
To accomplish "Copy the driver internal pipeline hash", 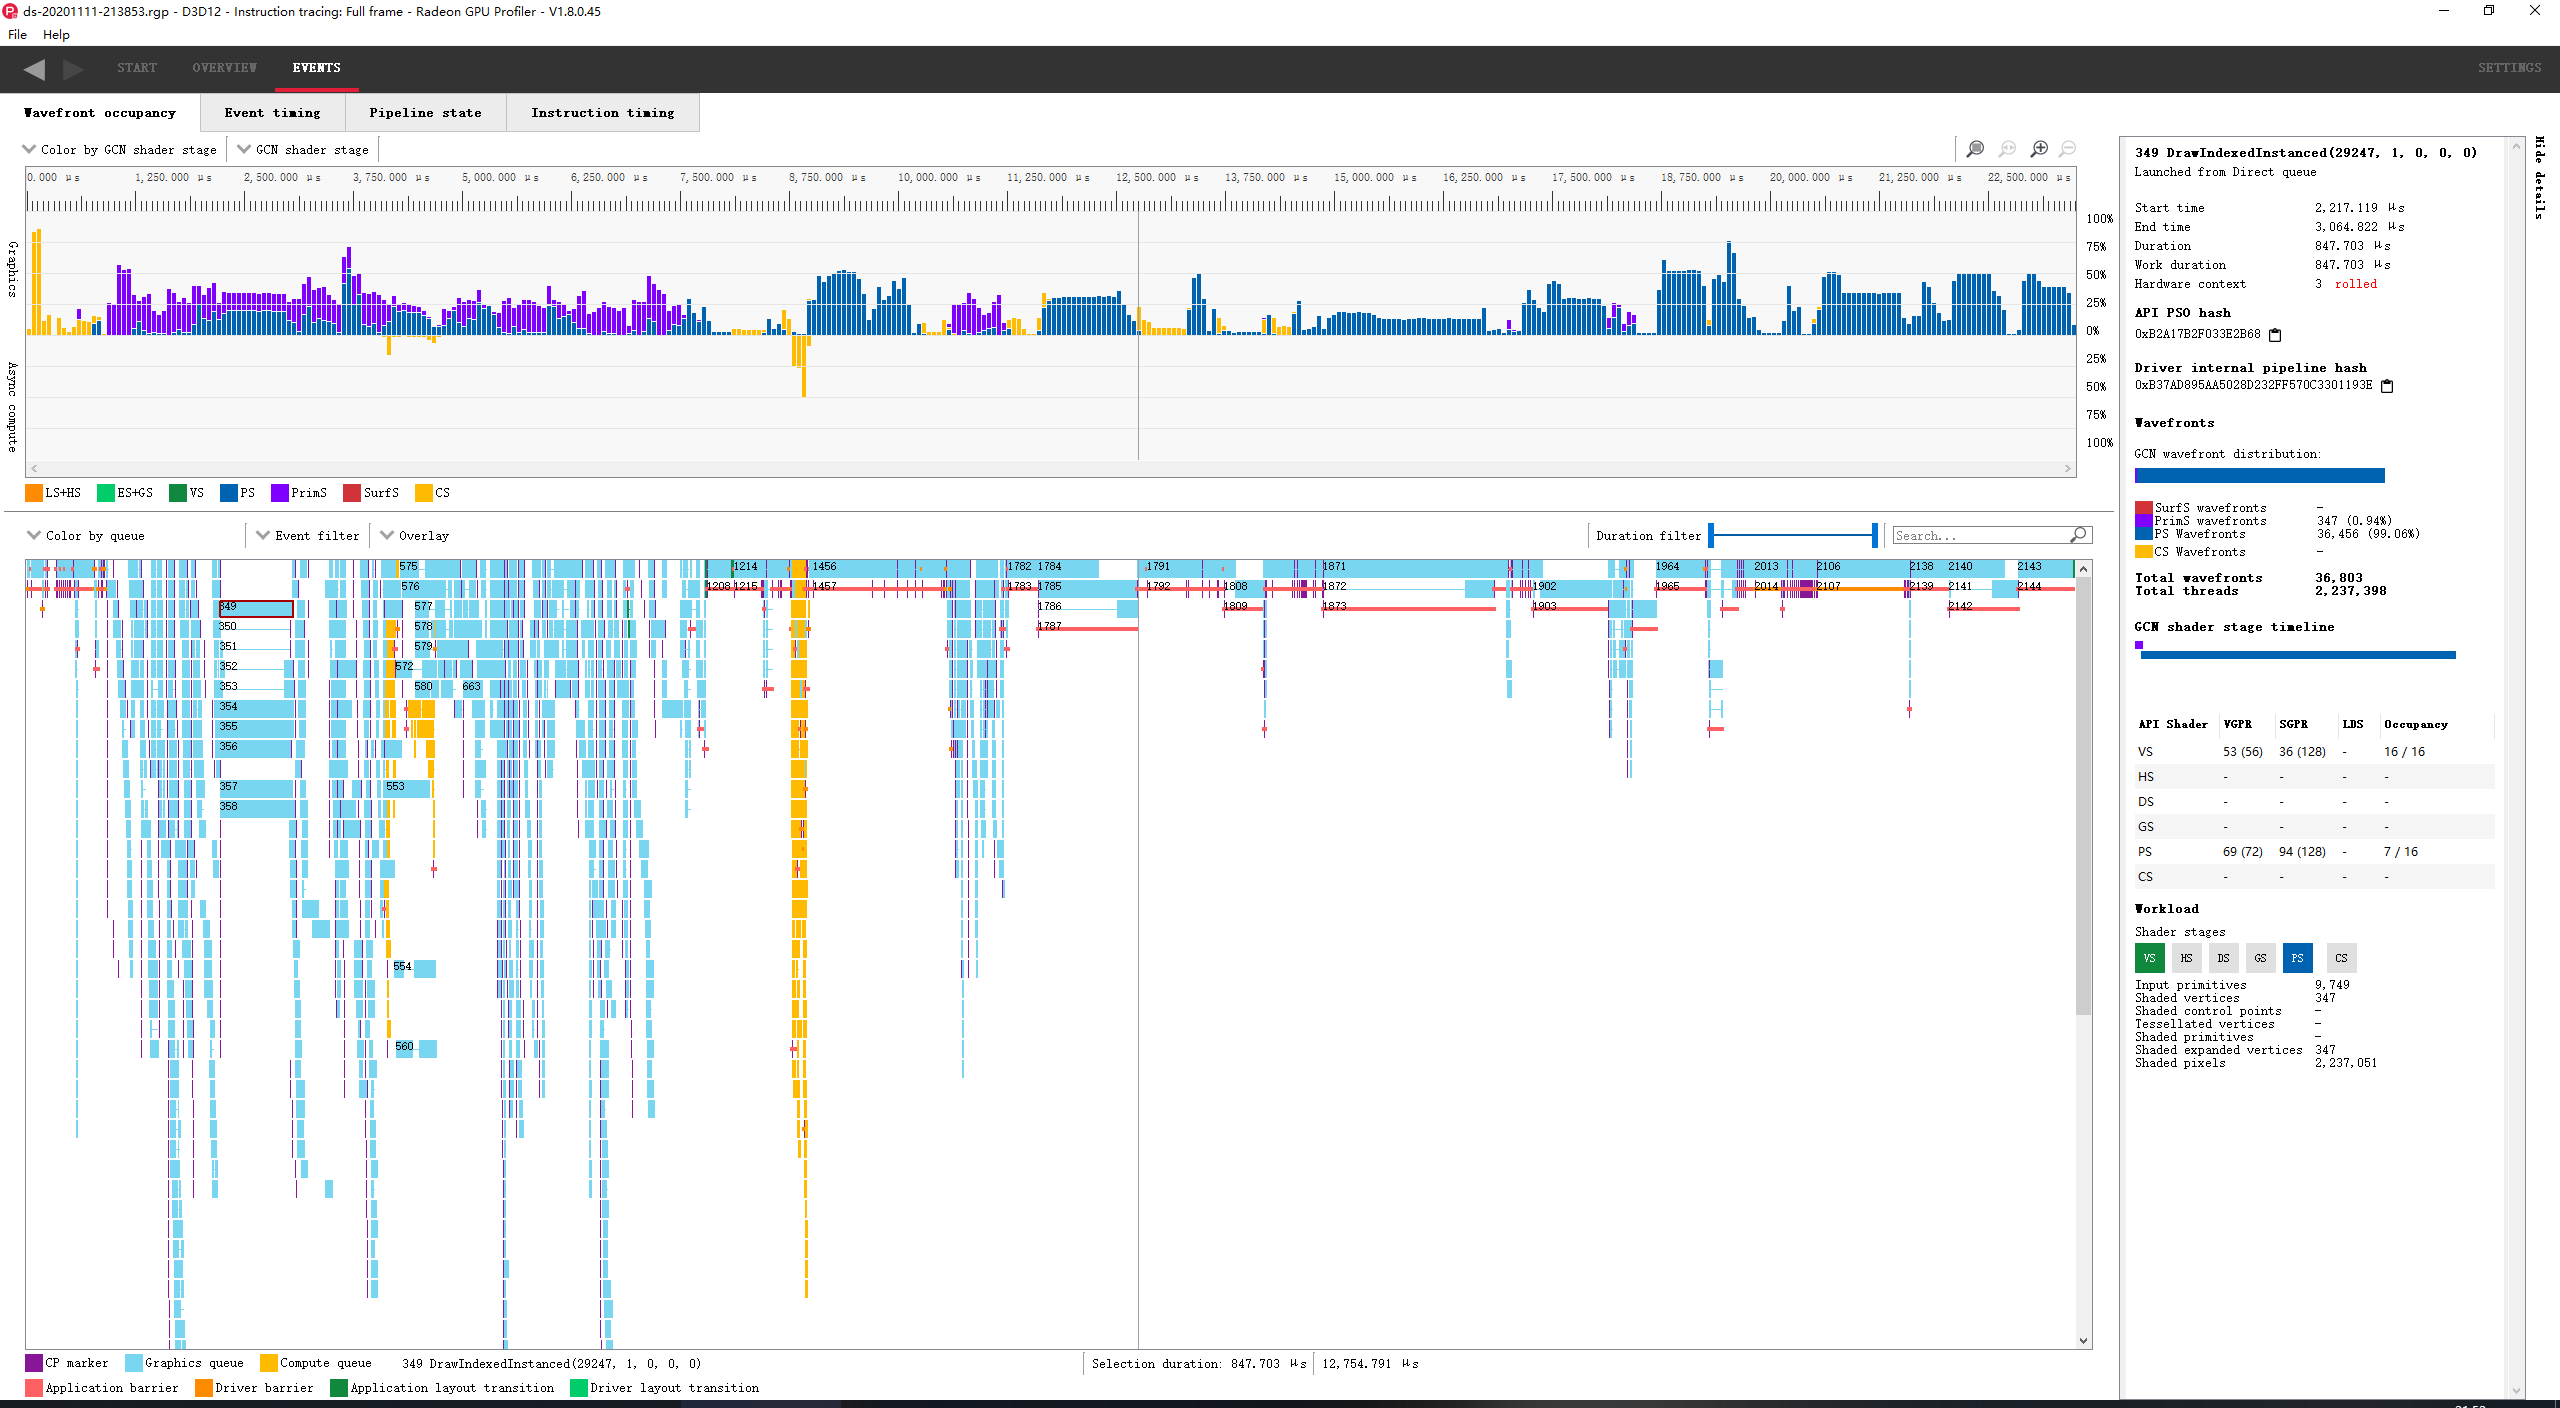I will point(2387,386).
